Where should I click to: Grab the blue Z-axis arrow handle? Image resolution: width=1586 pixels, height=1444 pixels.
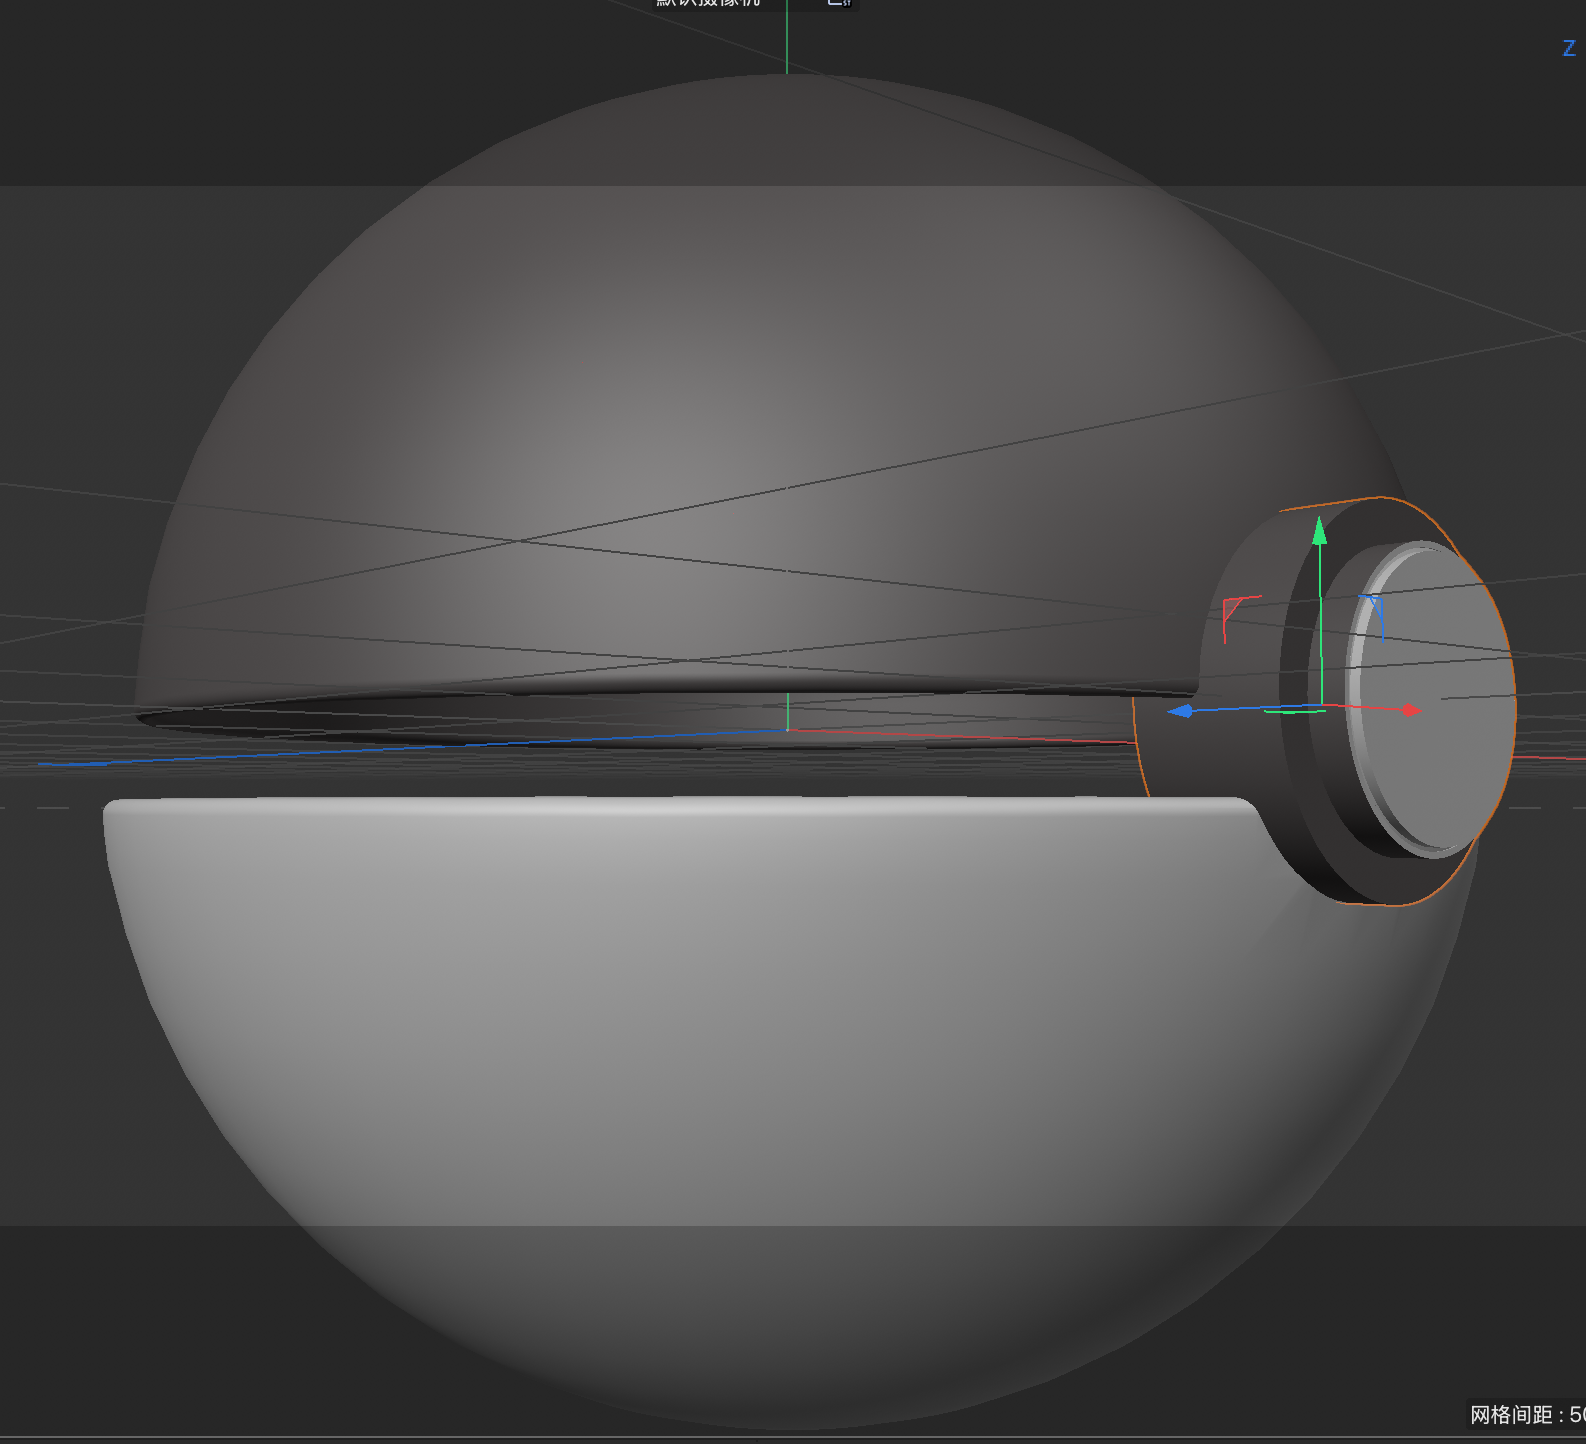(x=1180, y=711)
